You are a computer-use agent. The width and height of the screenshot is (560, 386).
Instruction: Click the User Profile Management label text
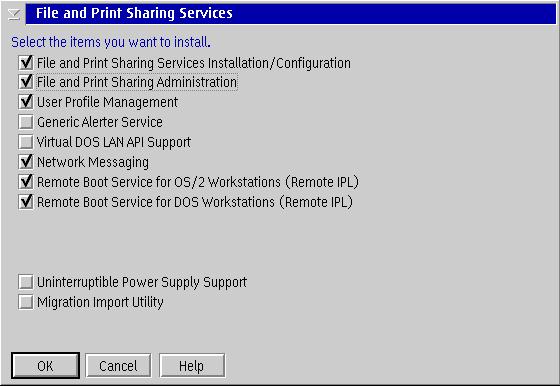(107, 102)
